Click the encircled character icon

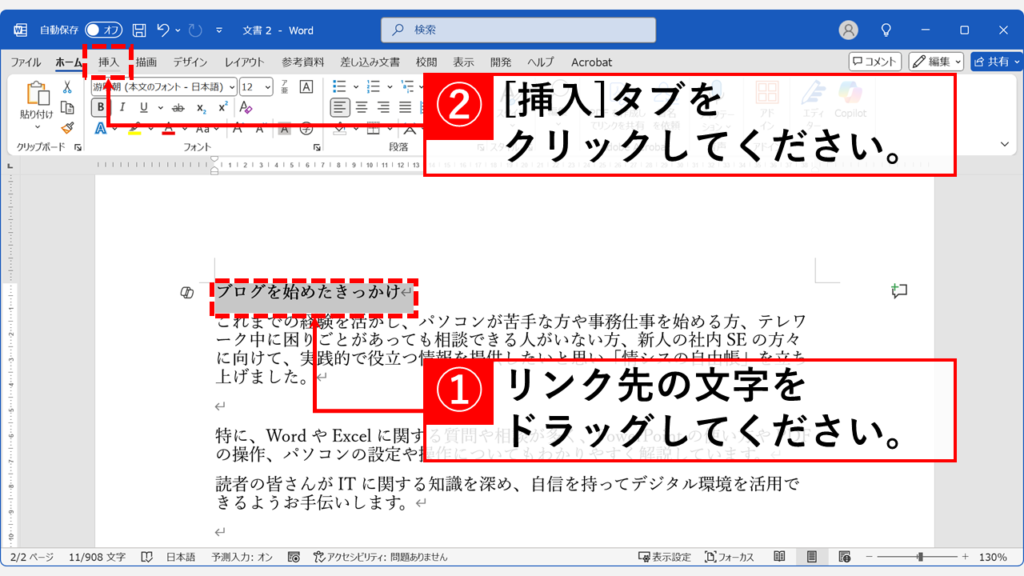click(x=306, y=129)
